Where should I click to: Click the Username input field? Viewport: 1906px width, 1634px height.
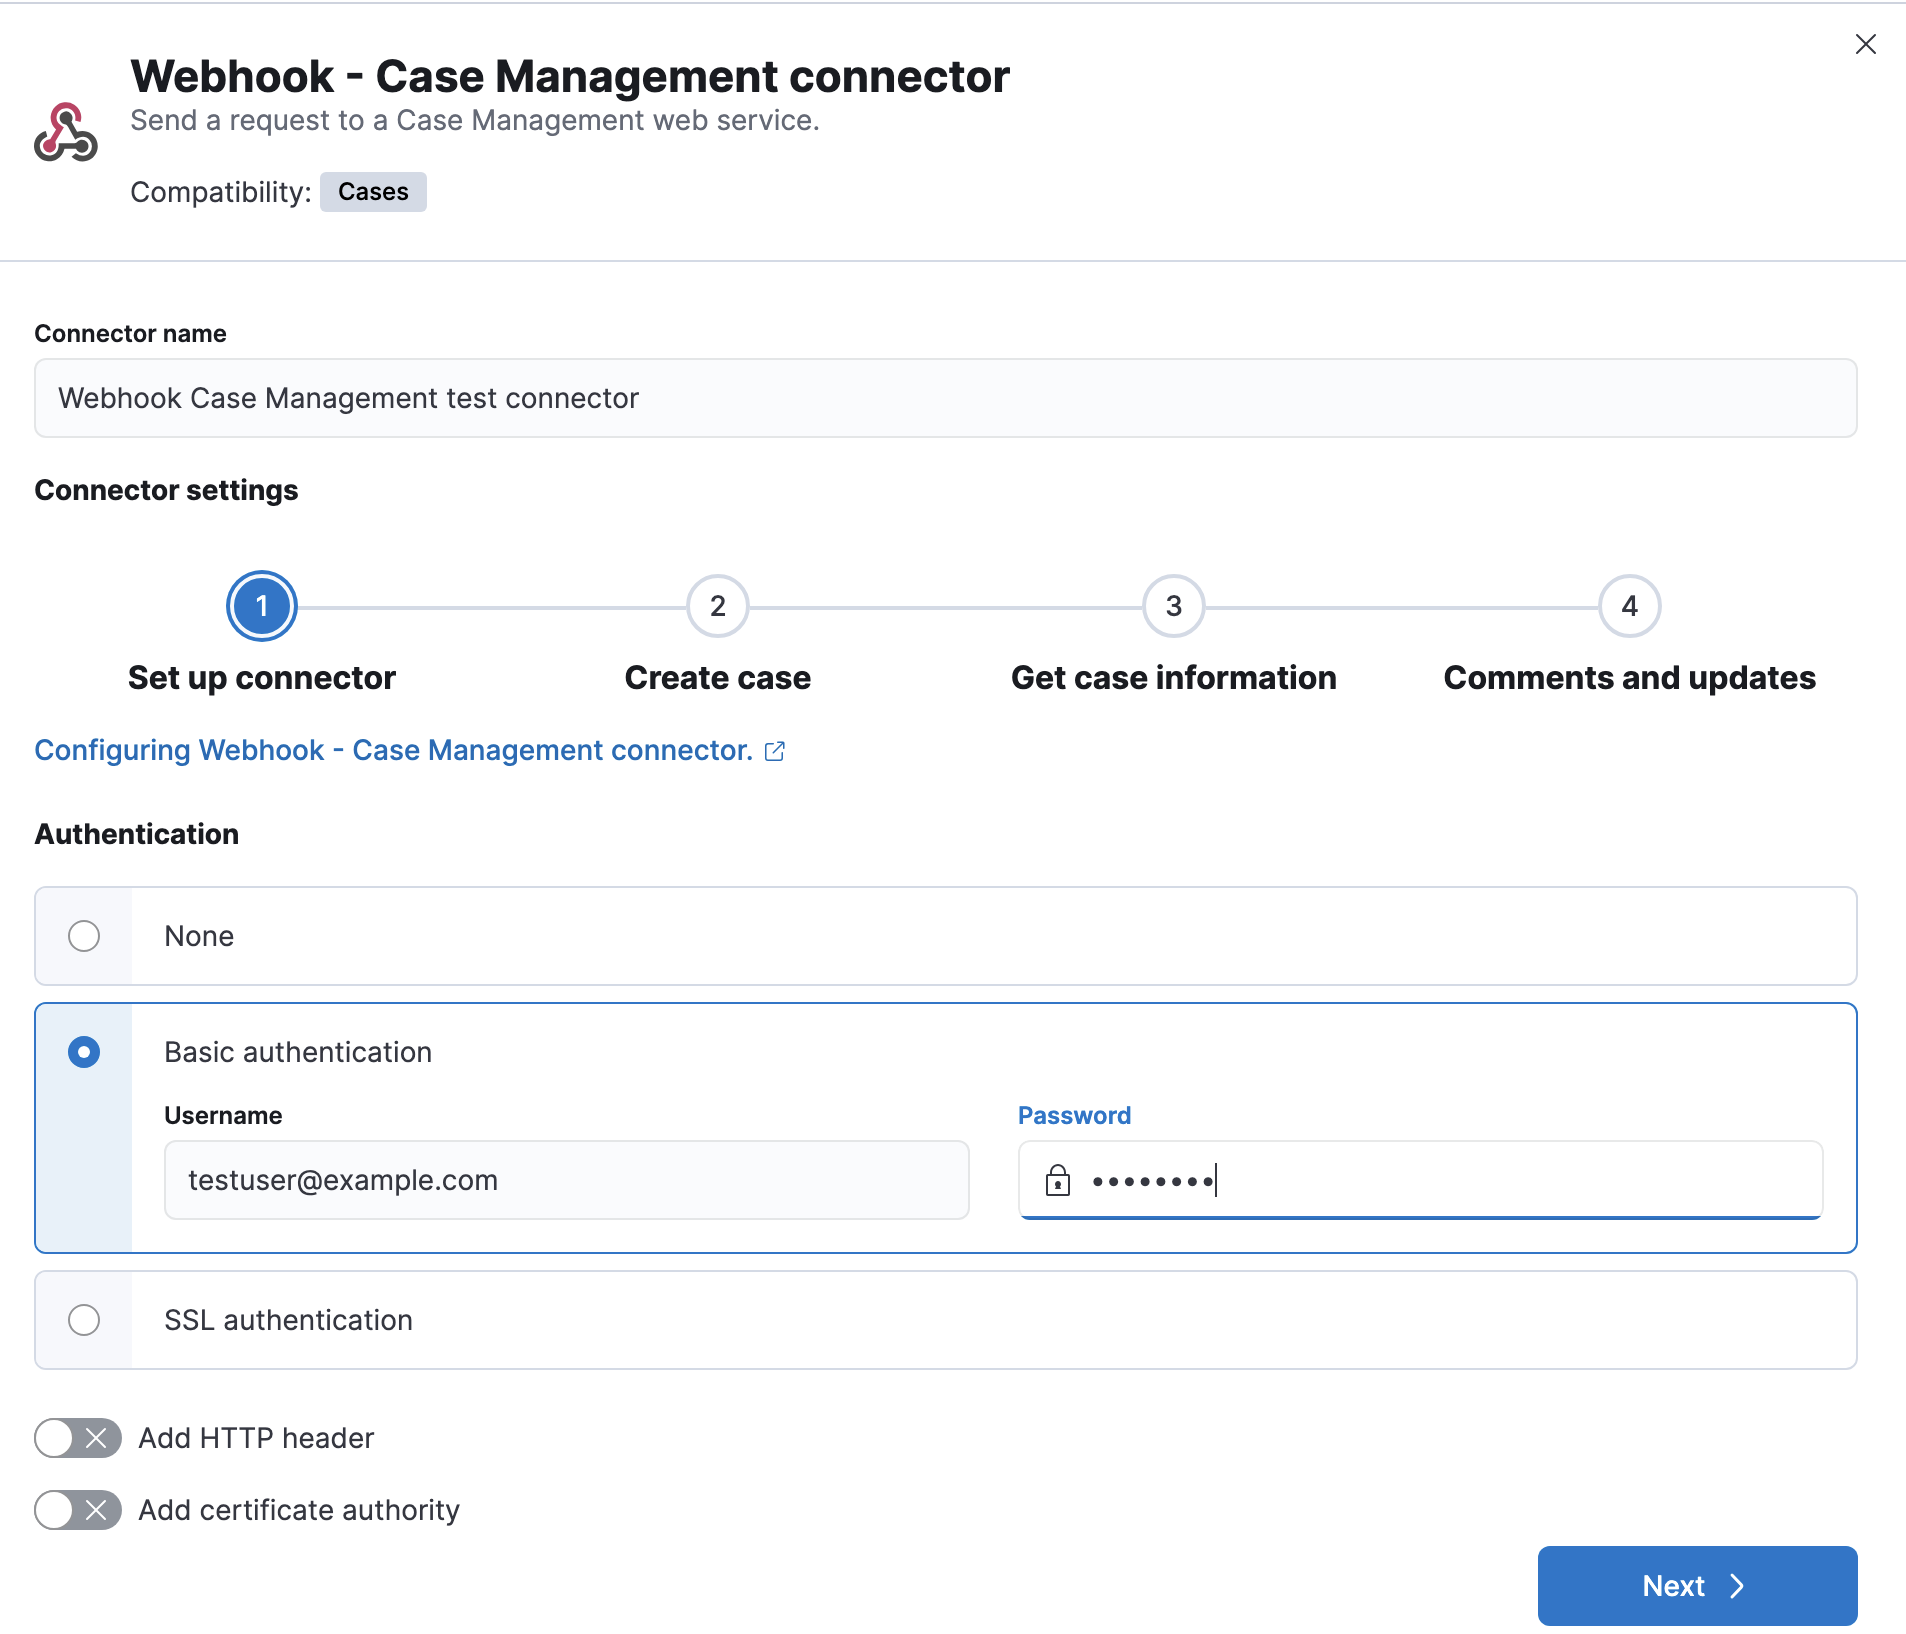566,1180
